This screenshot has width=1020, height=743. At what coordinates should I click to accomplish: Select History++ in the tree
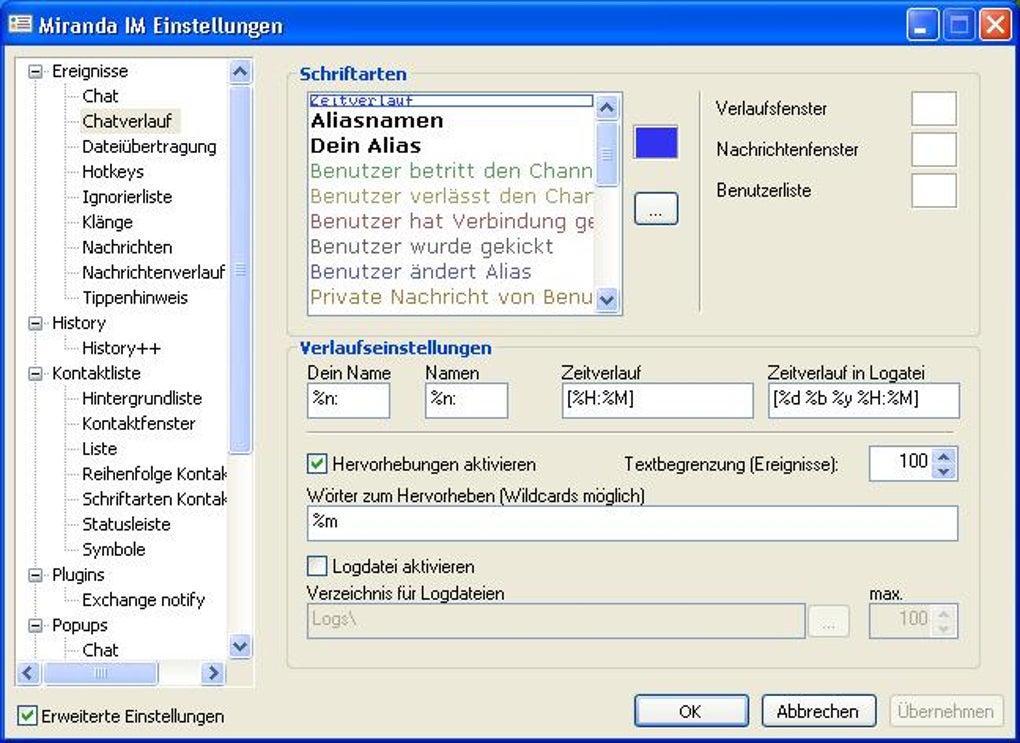coord(121,348)
